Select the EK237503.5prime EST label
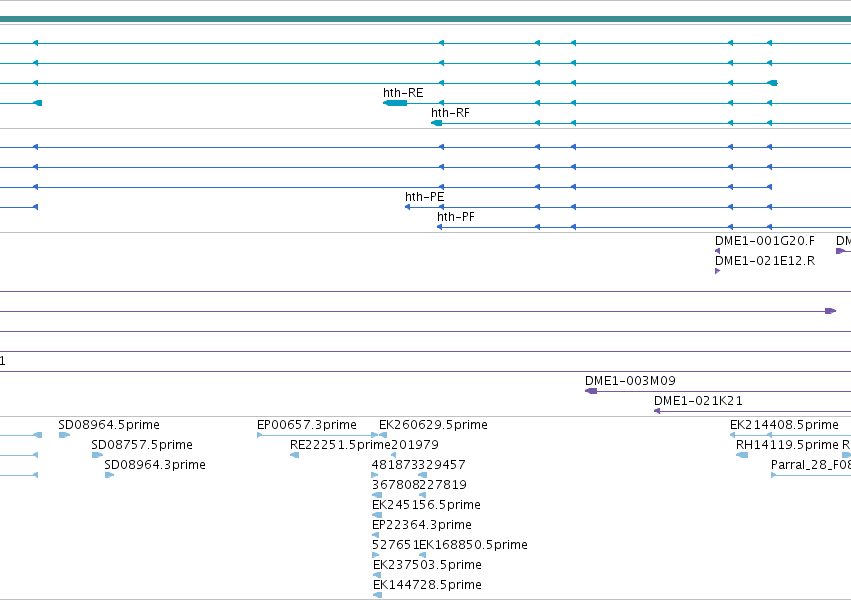The width and height of the screenshot is (851, 600). (427, 565)
